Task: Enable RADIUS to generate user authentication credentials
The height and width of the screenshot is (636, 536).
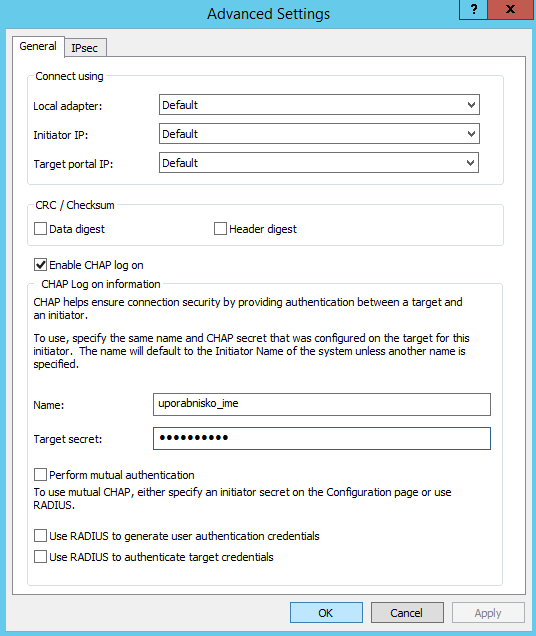Action: pyautogui.click(x=40, y=536)
